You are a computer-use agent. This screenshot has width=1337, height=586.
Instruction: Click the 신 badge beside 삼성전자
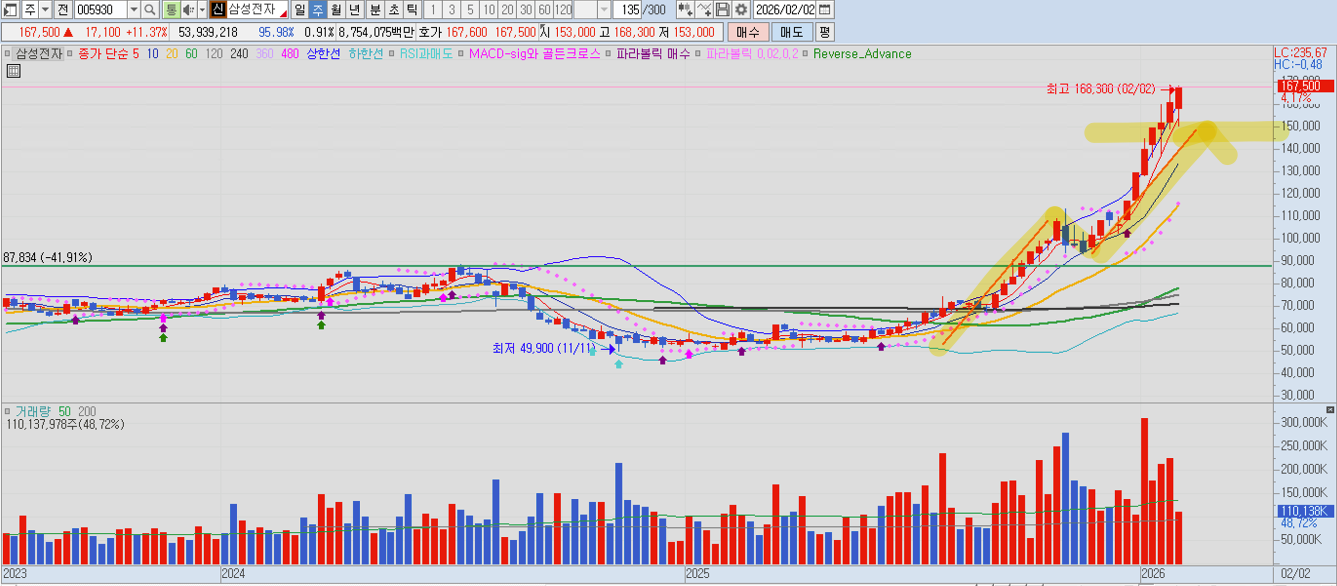(217, 9)
